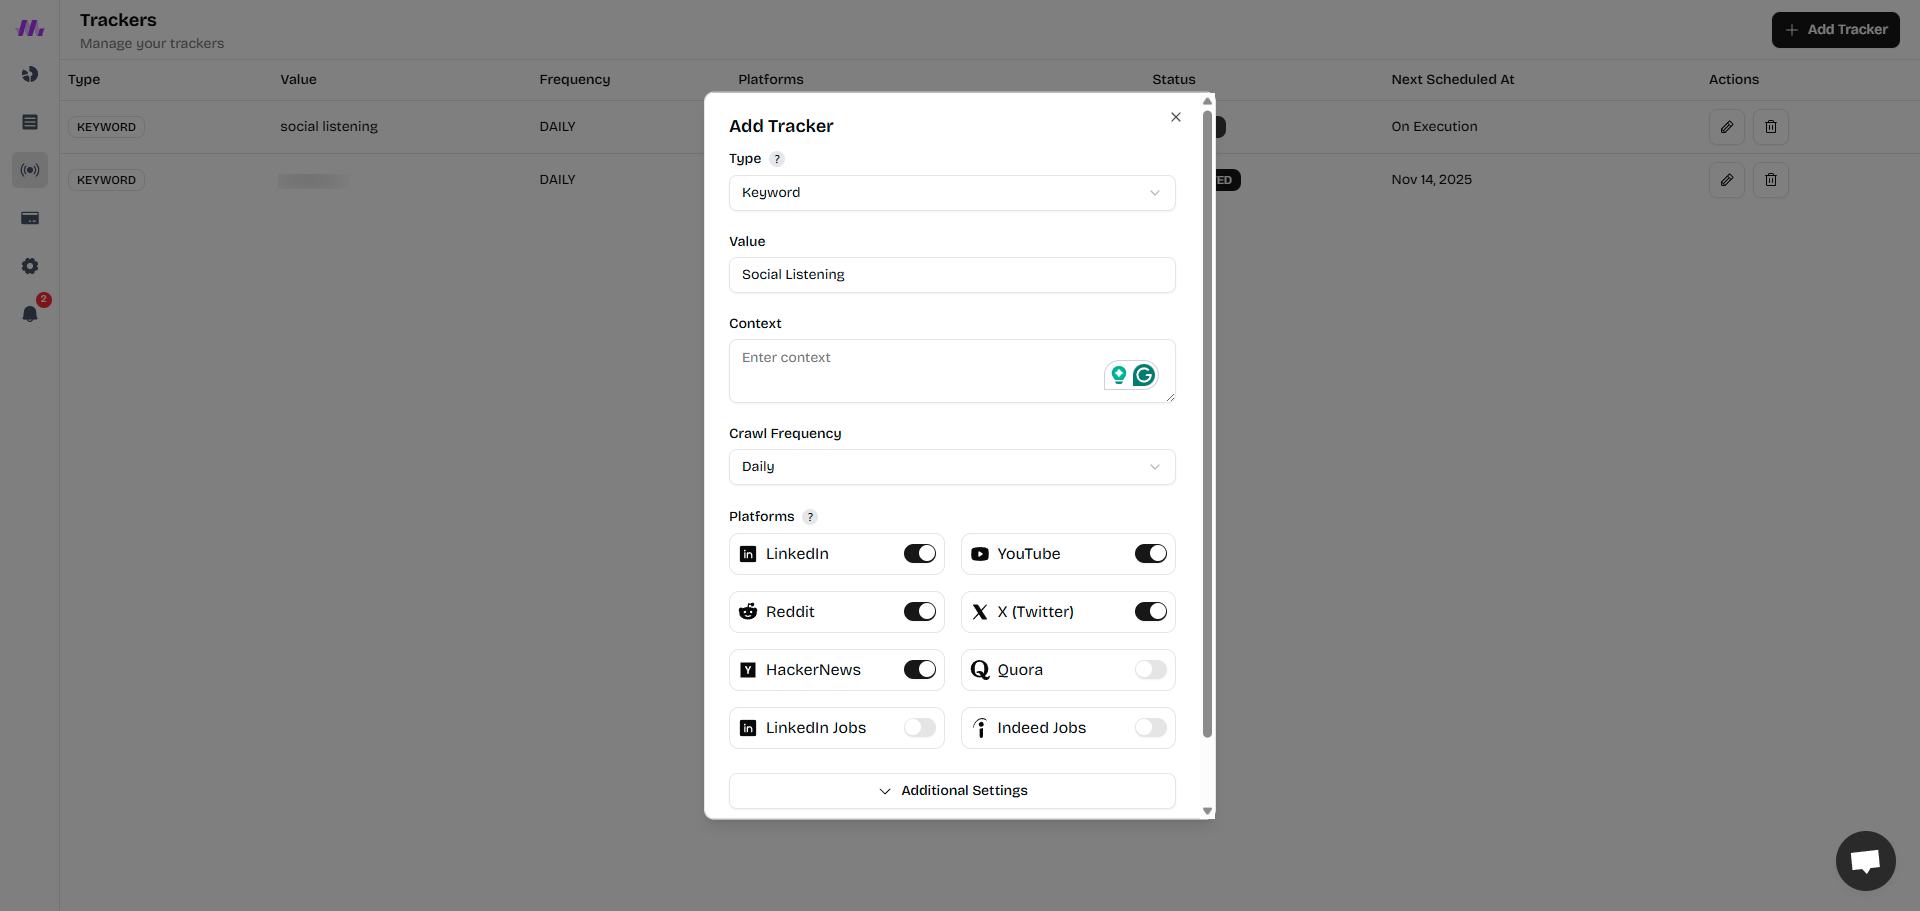This screenshot has width=1920, height=911.
Task: Click inside the Social Listening value field
Action: click(951, 275)
